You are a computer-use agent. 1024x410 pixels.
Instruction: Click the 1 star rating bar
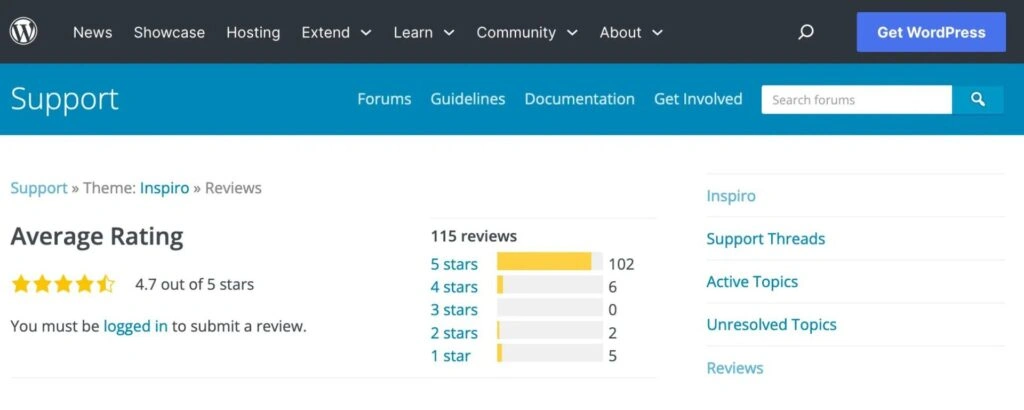[549, 356]
